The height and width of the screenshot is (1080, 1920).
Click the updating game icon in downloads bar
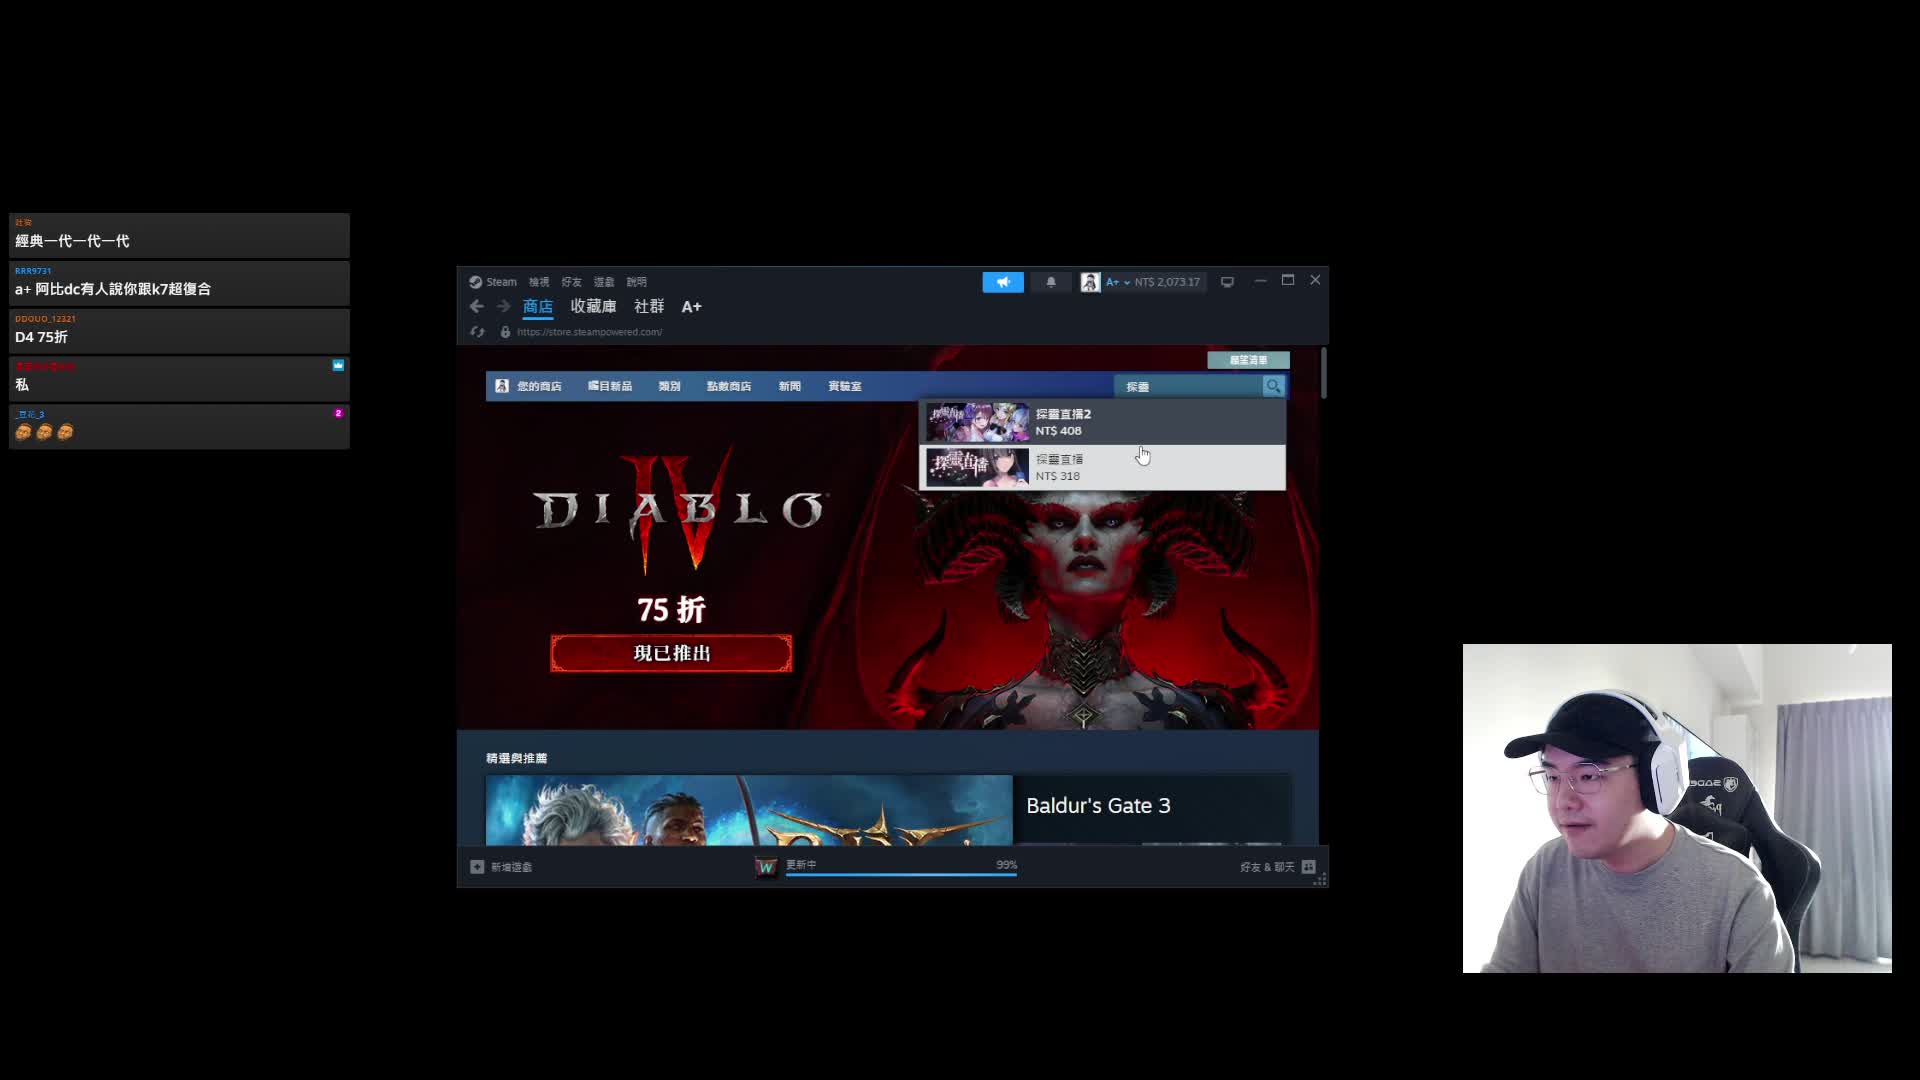pos(766,867)
